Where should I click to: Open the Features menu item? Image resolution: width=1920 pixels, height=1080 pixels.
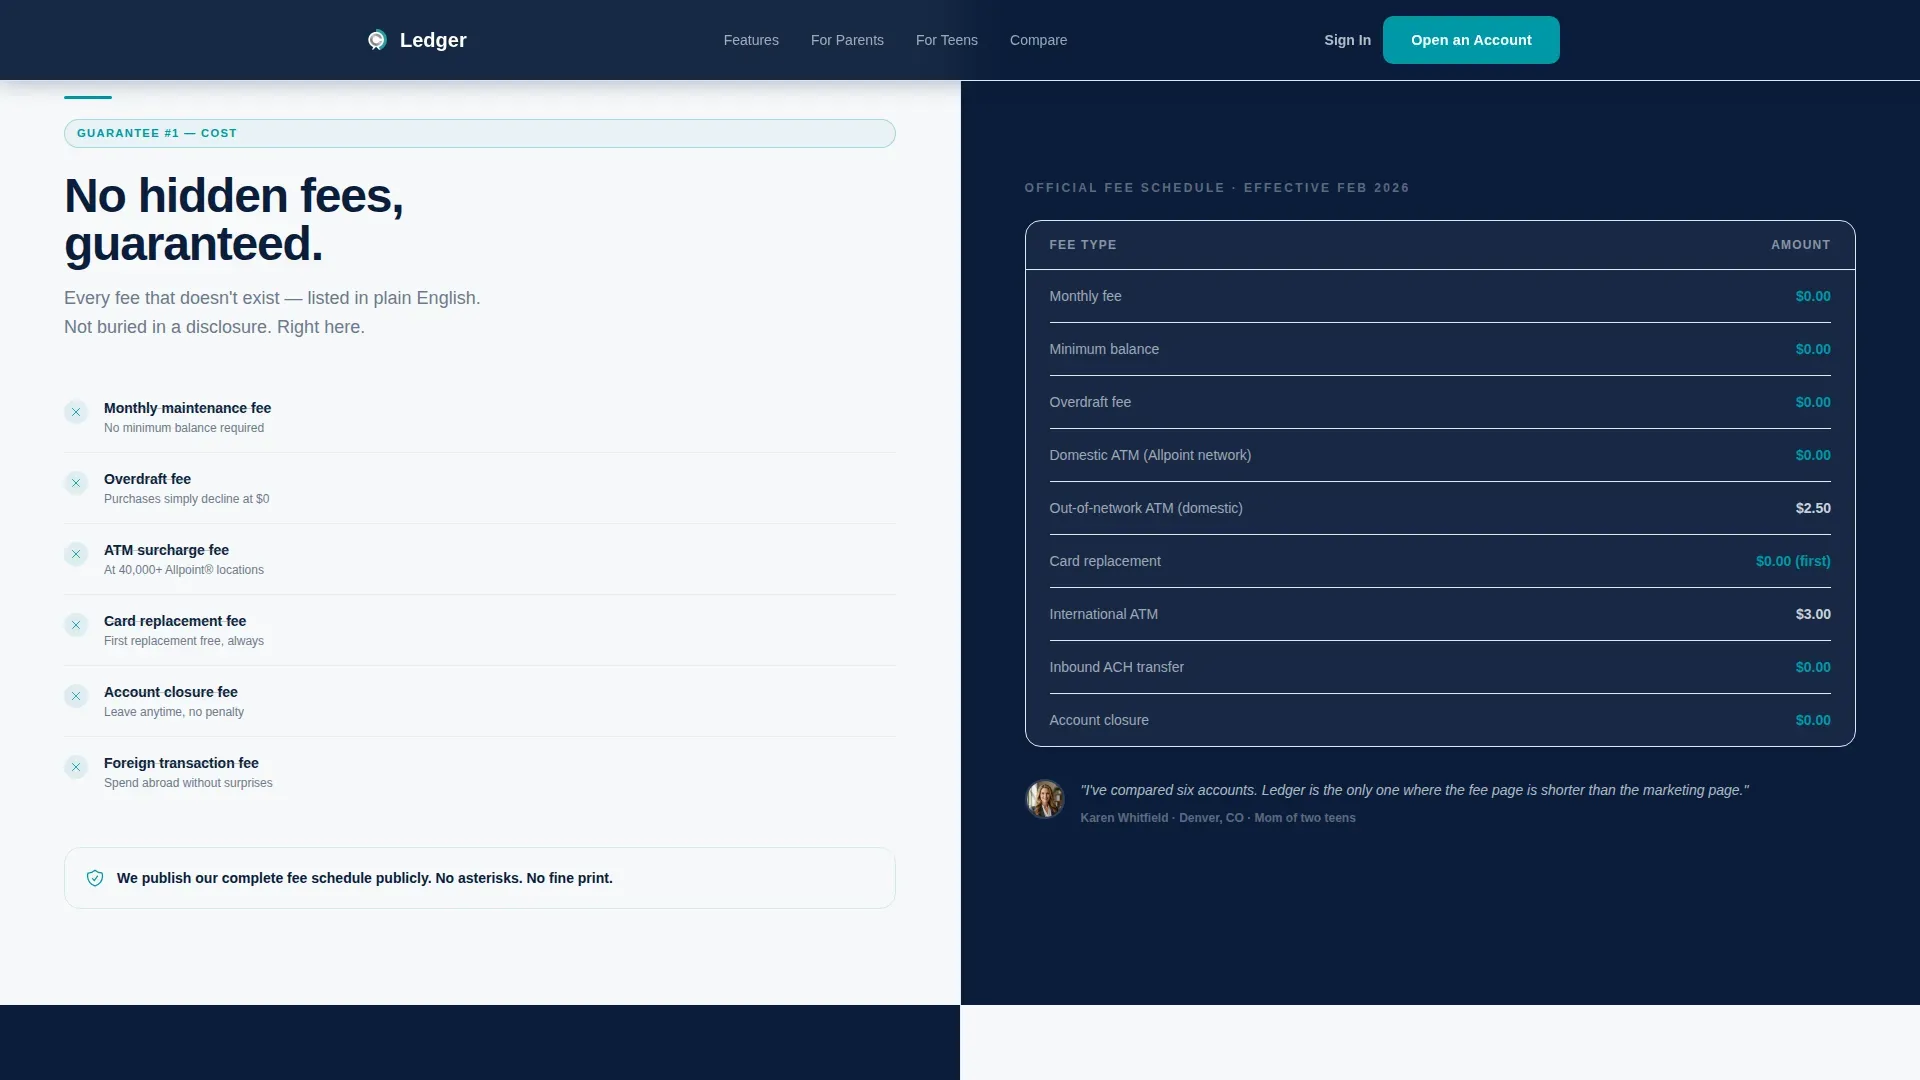coord(751,40)
